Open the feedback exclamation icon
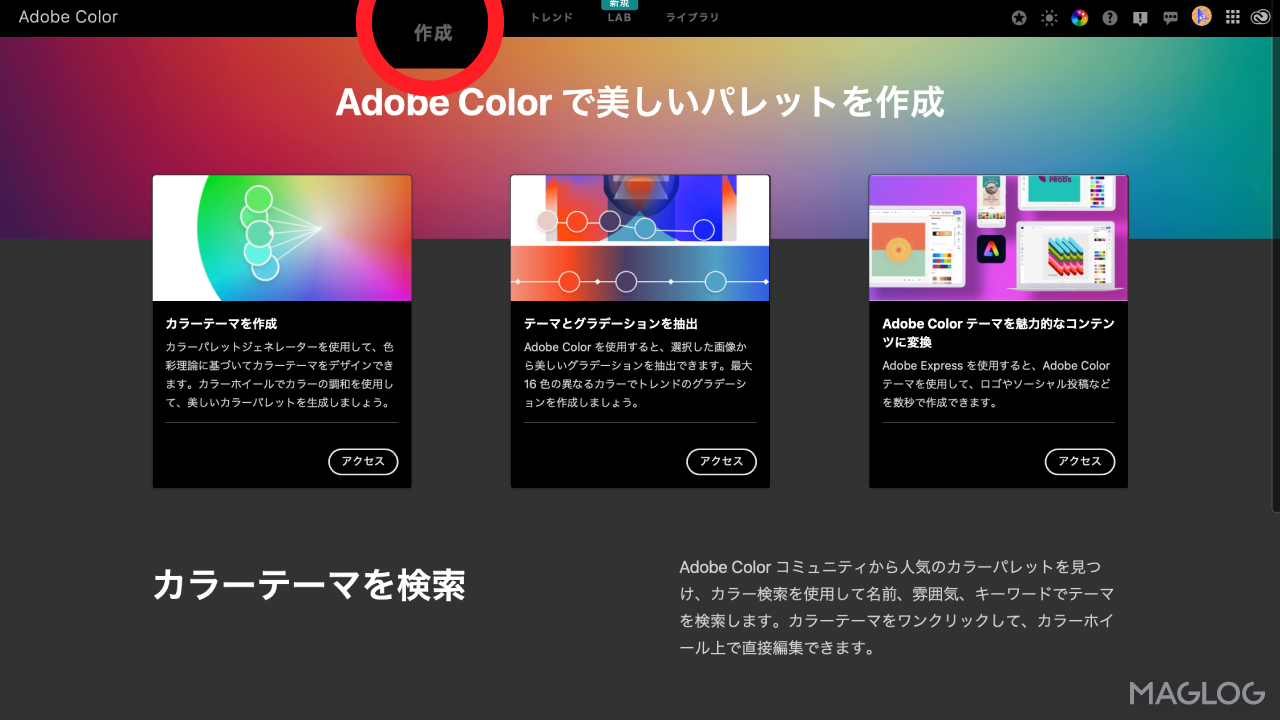Image resolution: width=1280 pixels, height=720 pixels. click(1139, 17)
